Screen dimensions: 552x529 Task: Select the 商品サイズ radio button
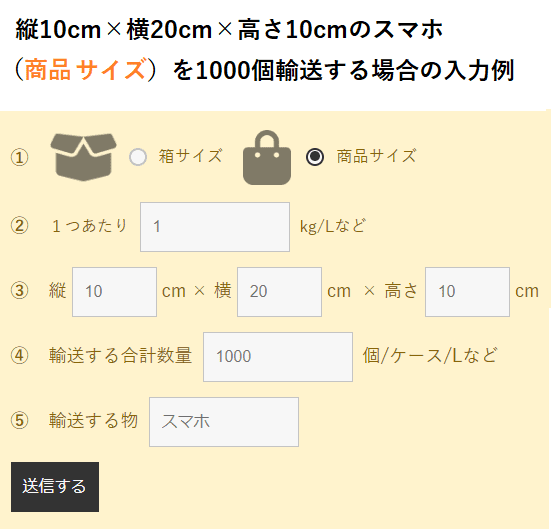point(315,157)
